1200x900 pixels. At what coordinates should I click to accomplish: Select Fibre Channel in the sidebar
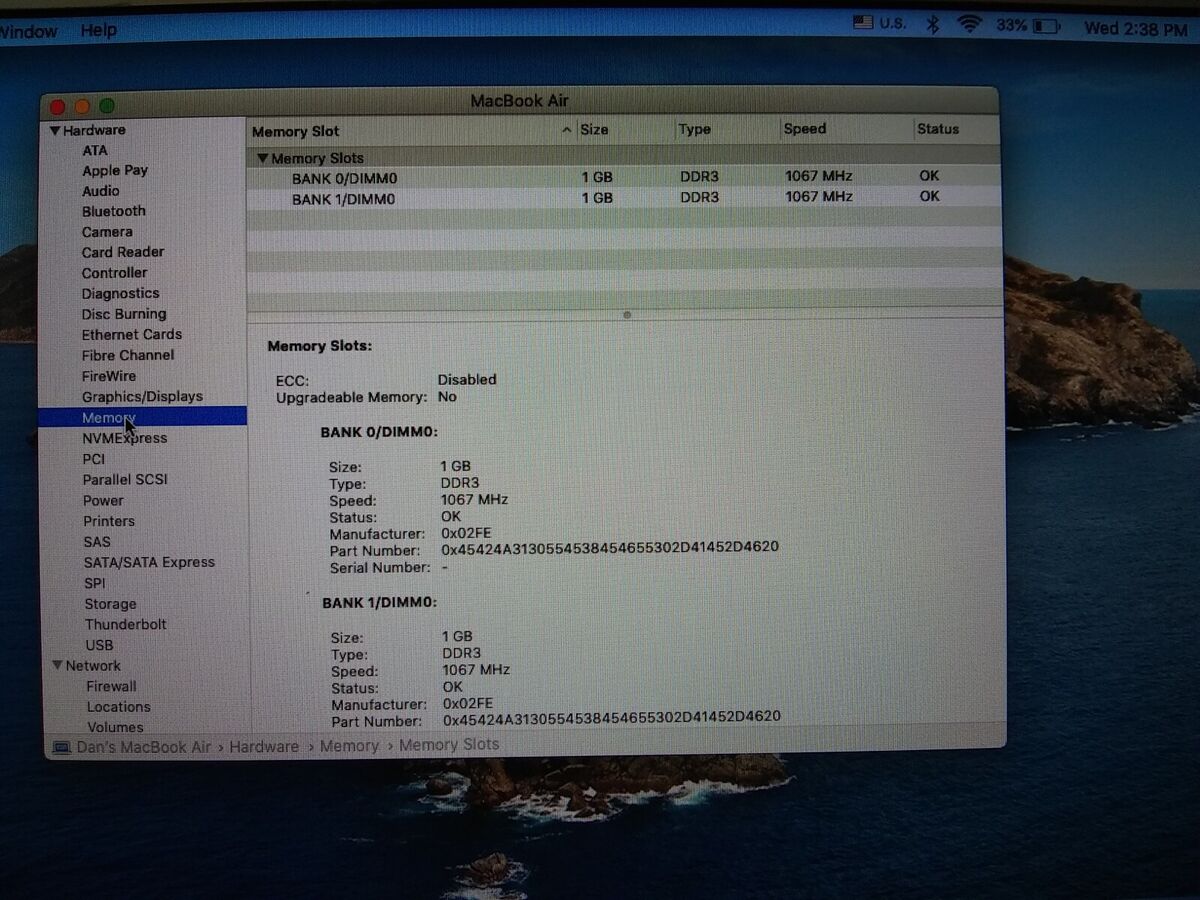[128, 355]
